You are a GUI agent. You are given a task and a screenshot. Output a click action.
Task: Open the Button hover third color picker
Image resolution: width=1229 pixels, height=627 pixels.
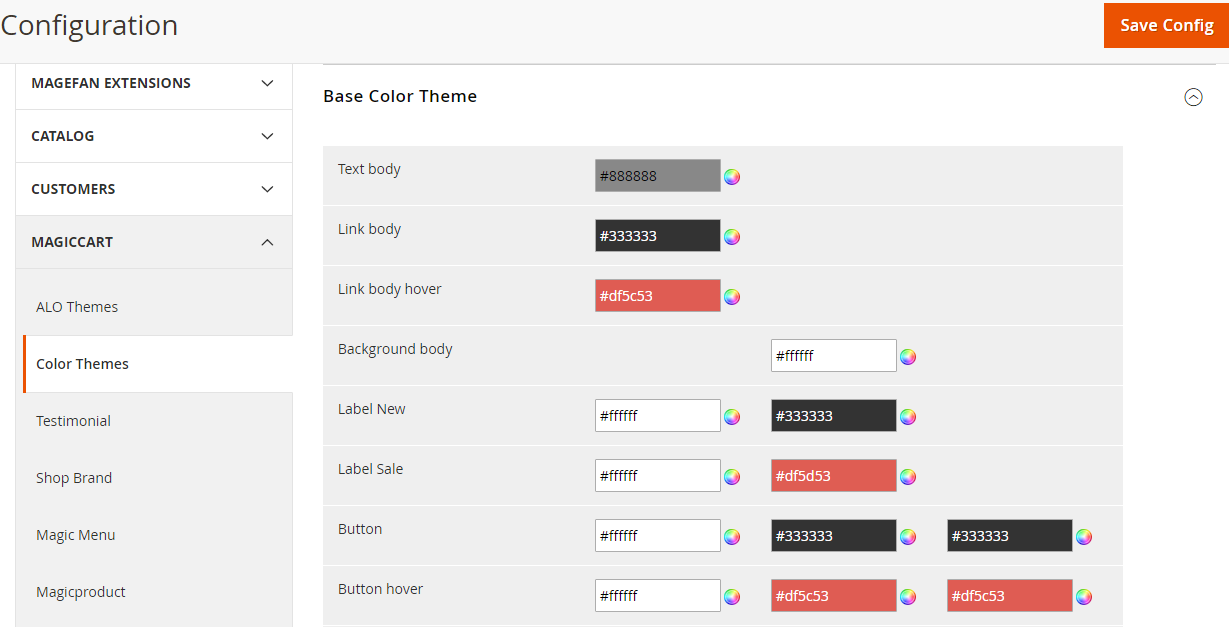point(1084,596)
